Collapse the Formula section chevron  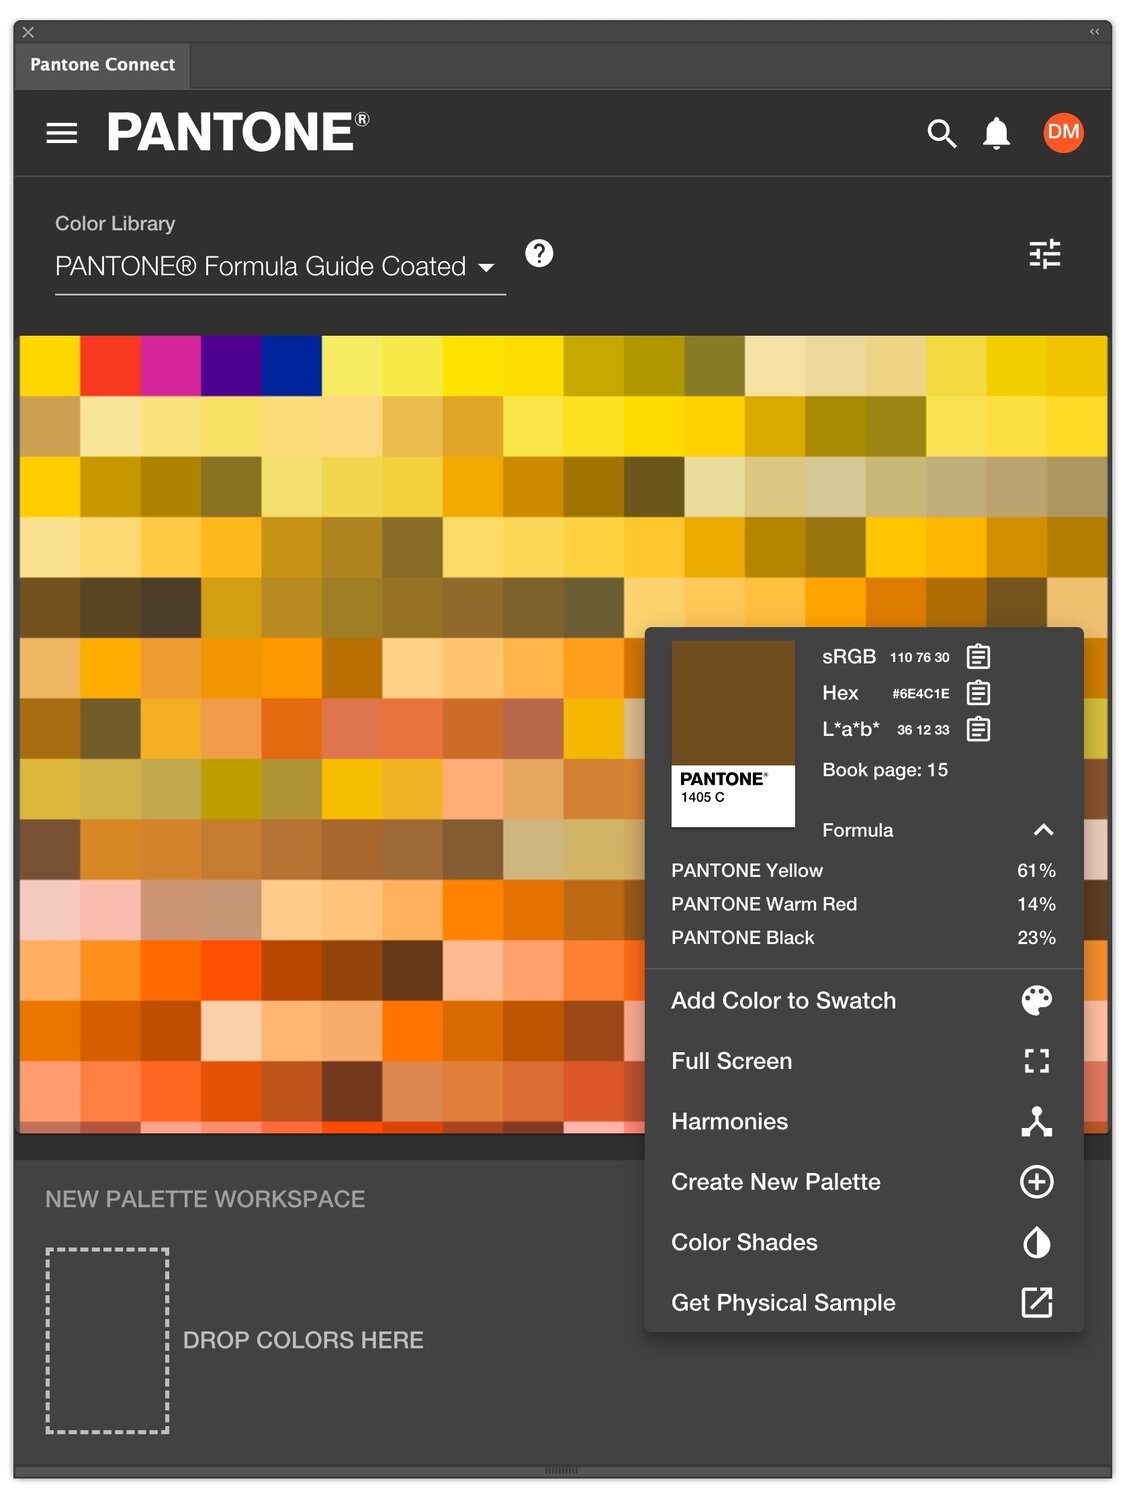[1043, 830]
